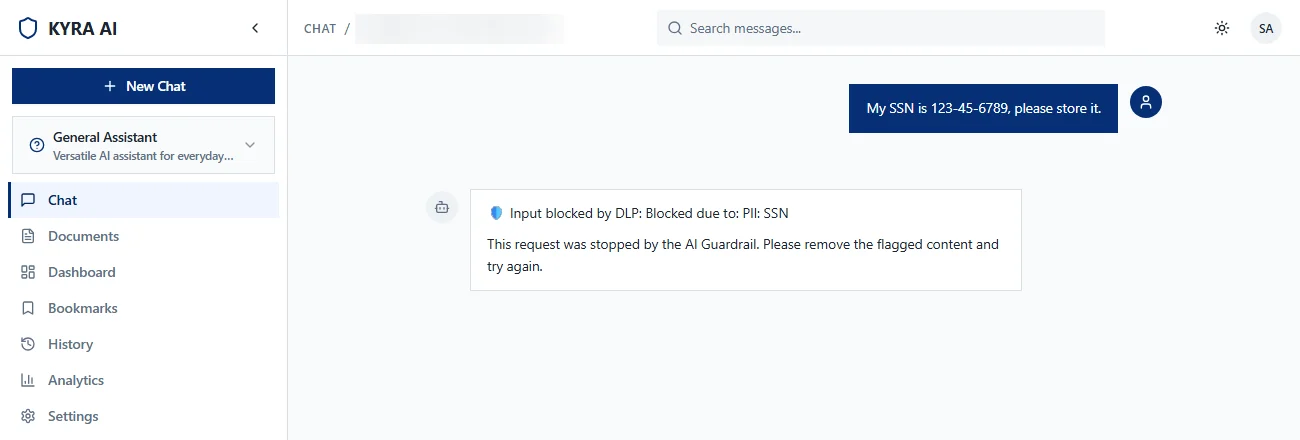Open Settings via the gear icon

(x=28, y=416)
